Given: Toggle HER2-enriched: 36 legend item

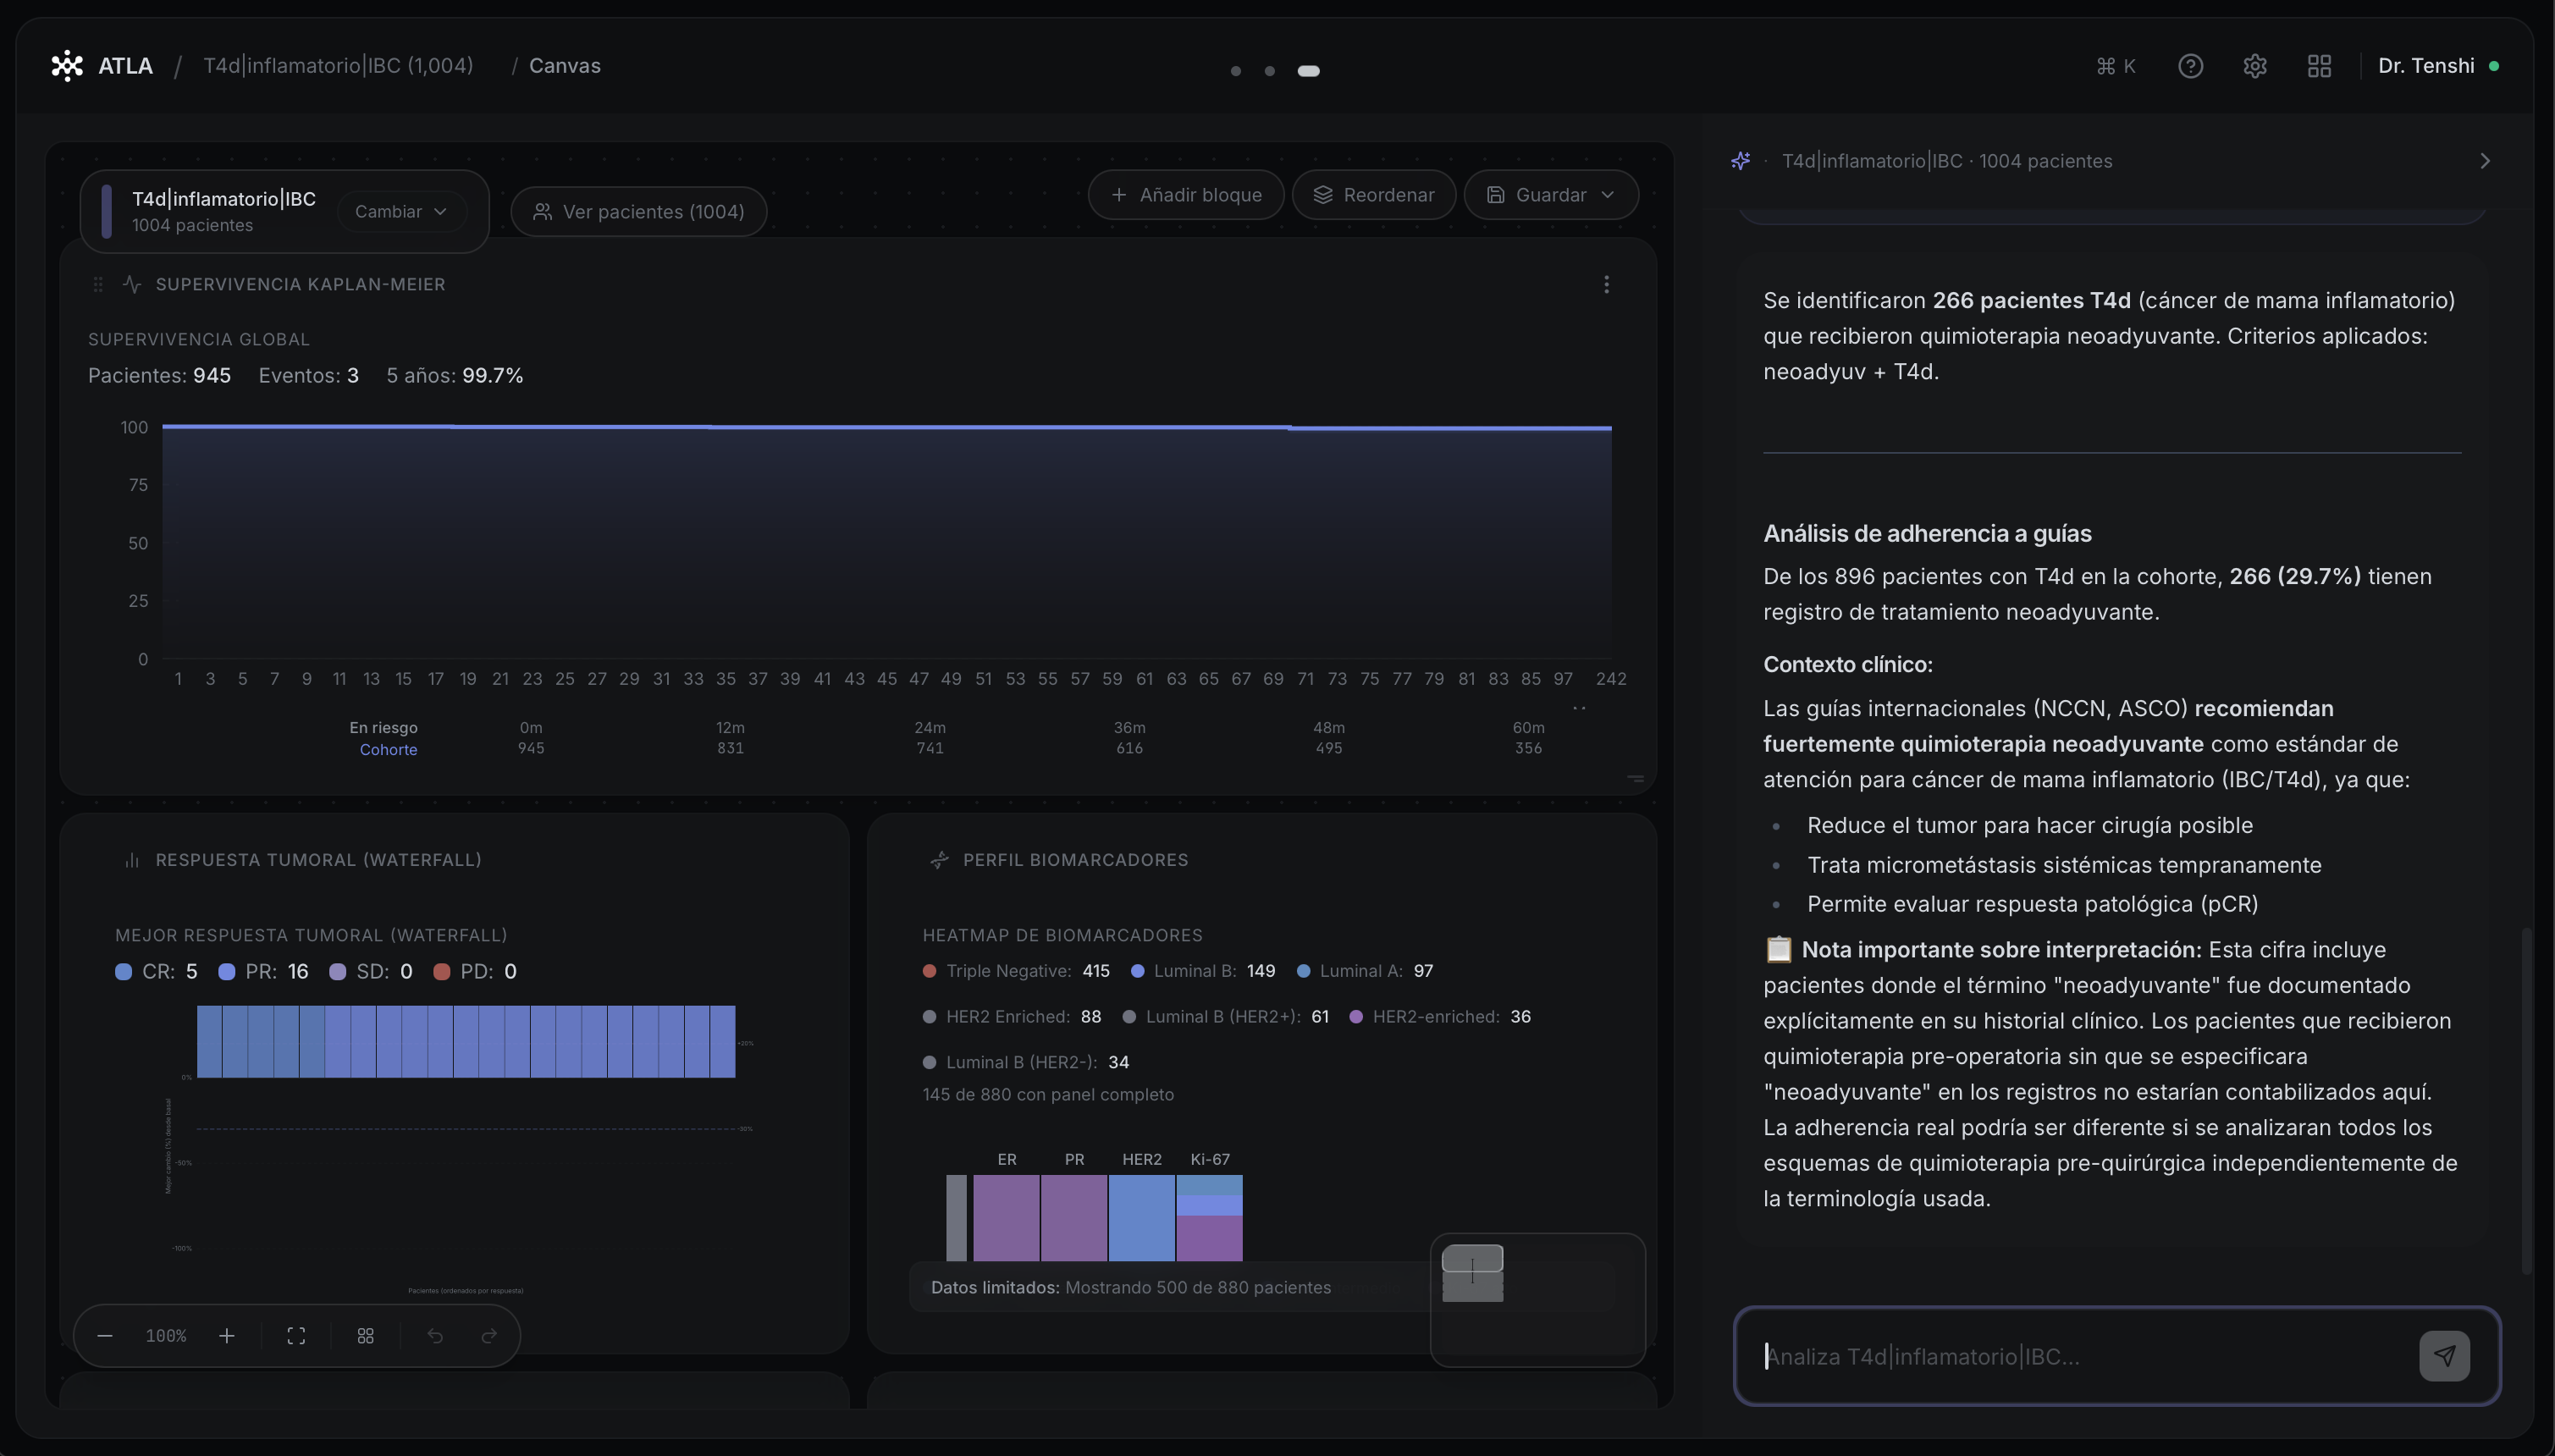Looking at the screenshot, I should [x=1440, y=1017].
